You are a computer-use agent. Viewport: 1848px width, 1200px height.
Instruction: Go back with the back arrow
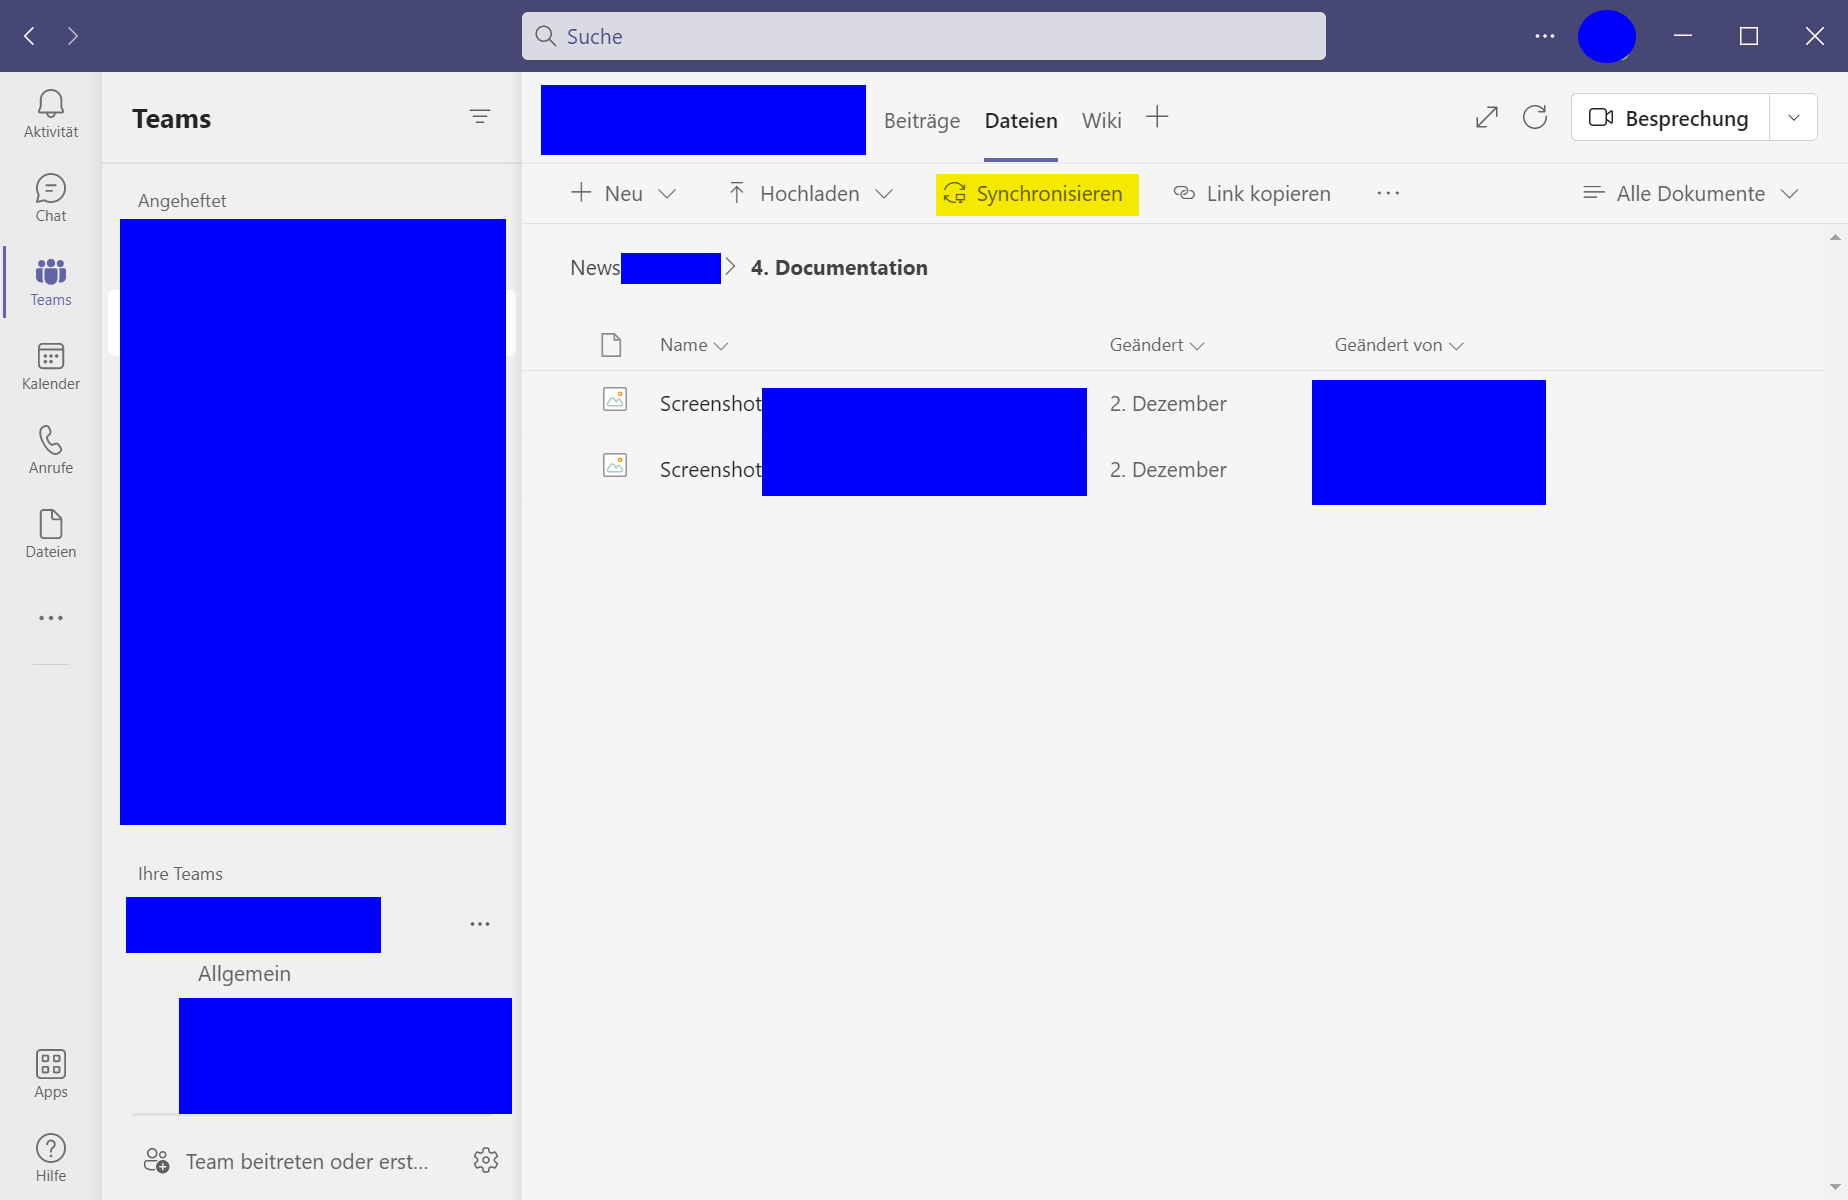click(x=30, y=36)
